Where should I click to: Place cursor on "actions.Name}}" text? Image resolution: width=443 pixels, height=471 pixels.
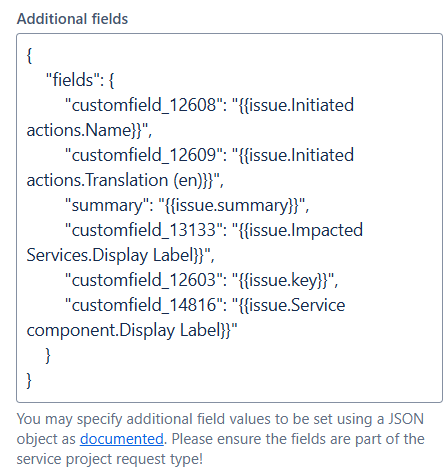pos(85,130)
